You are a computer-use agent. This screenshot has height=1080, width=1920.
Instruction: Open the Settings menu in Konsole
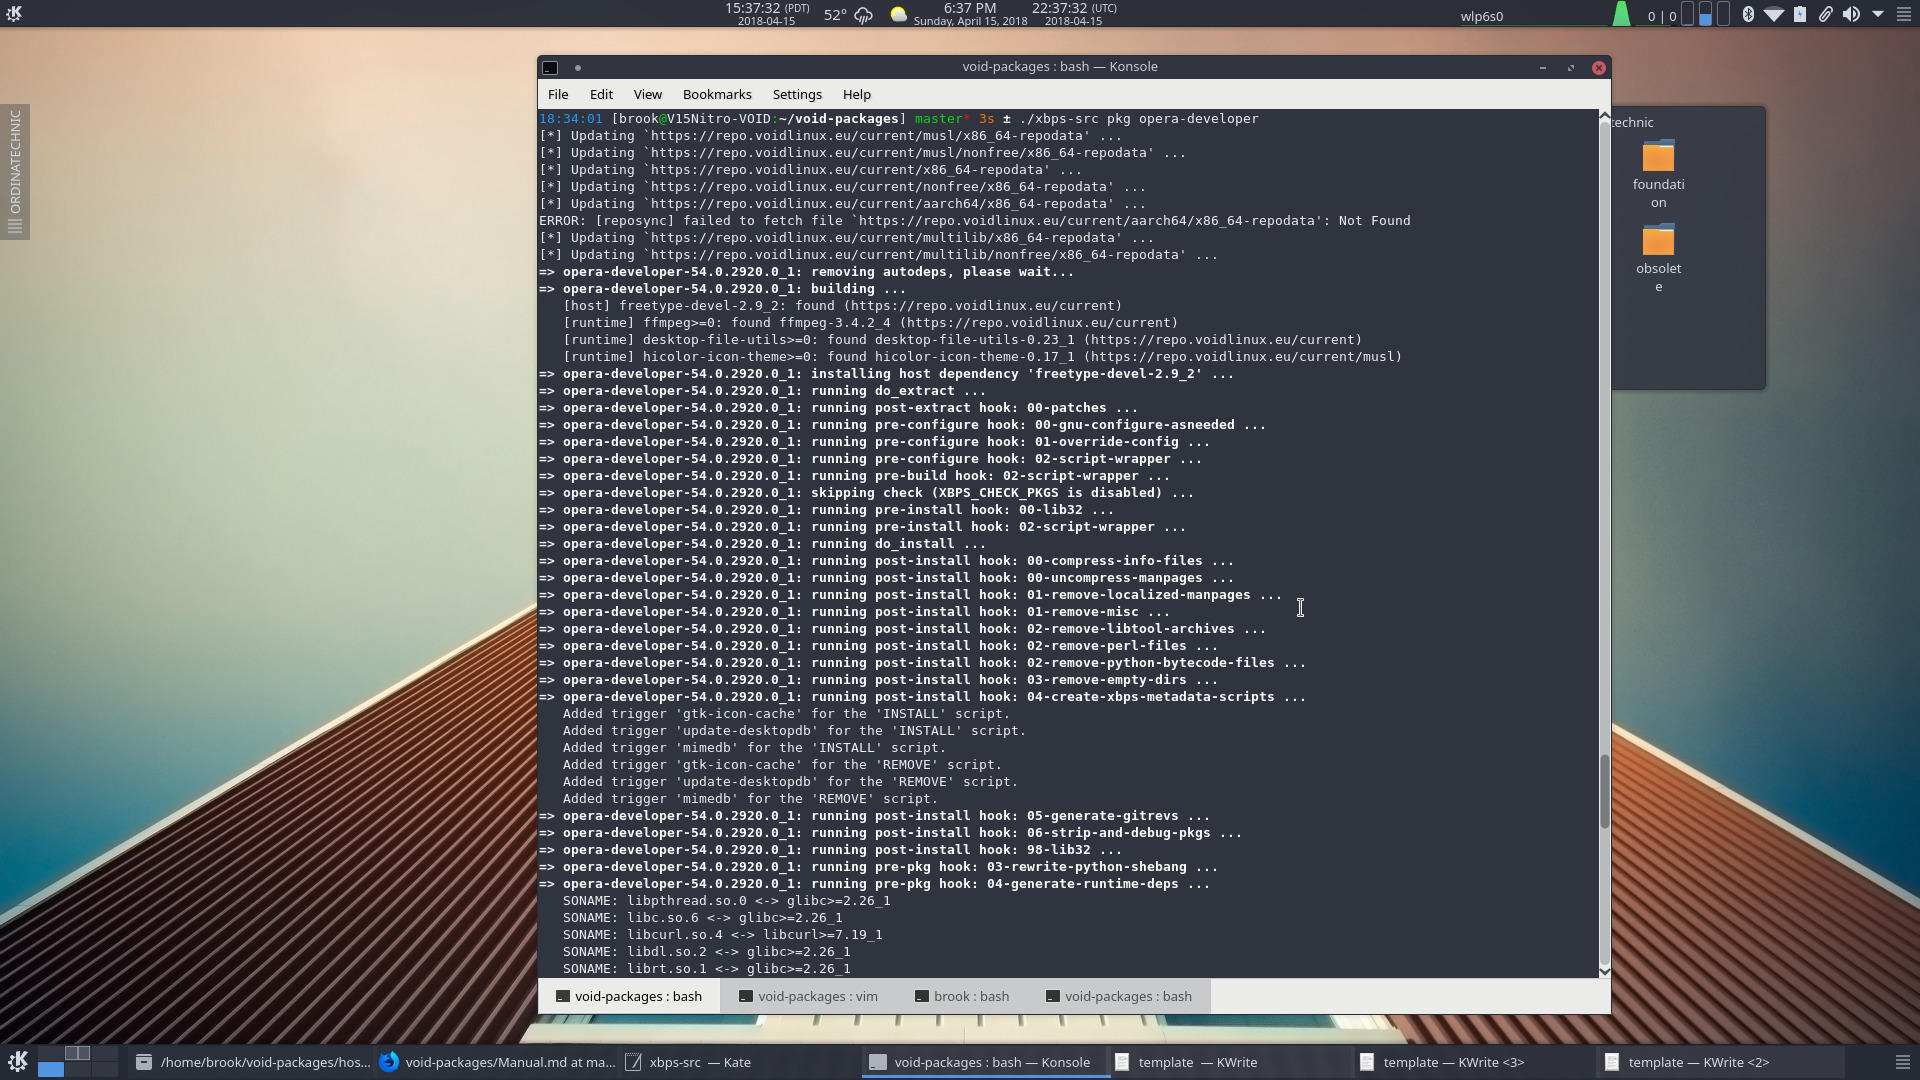(x=797, y=94)
